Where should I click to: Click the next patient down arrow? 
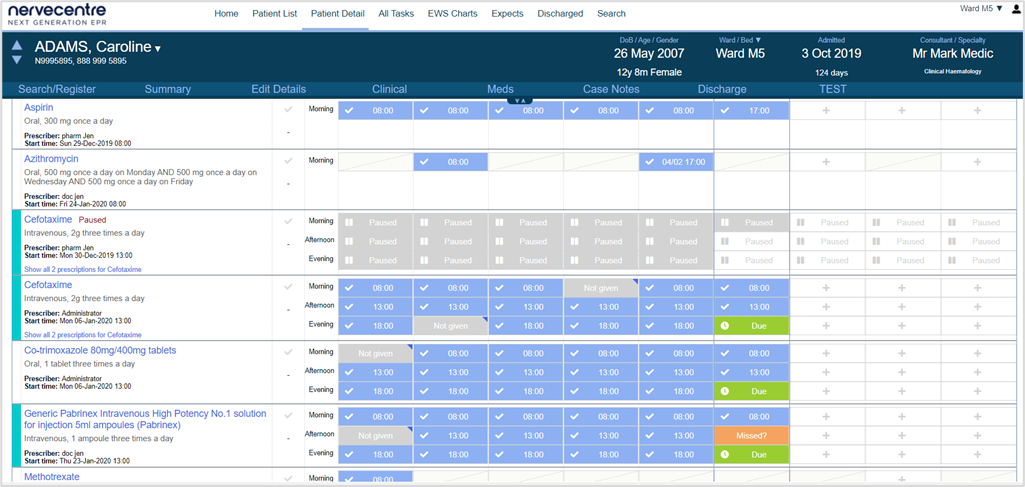17,61
